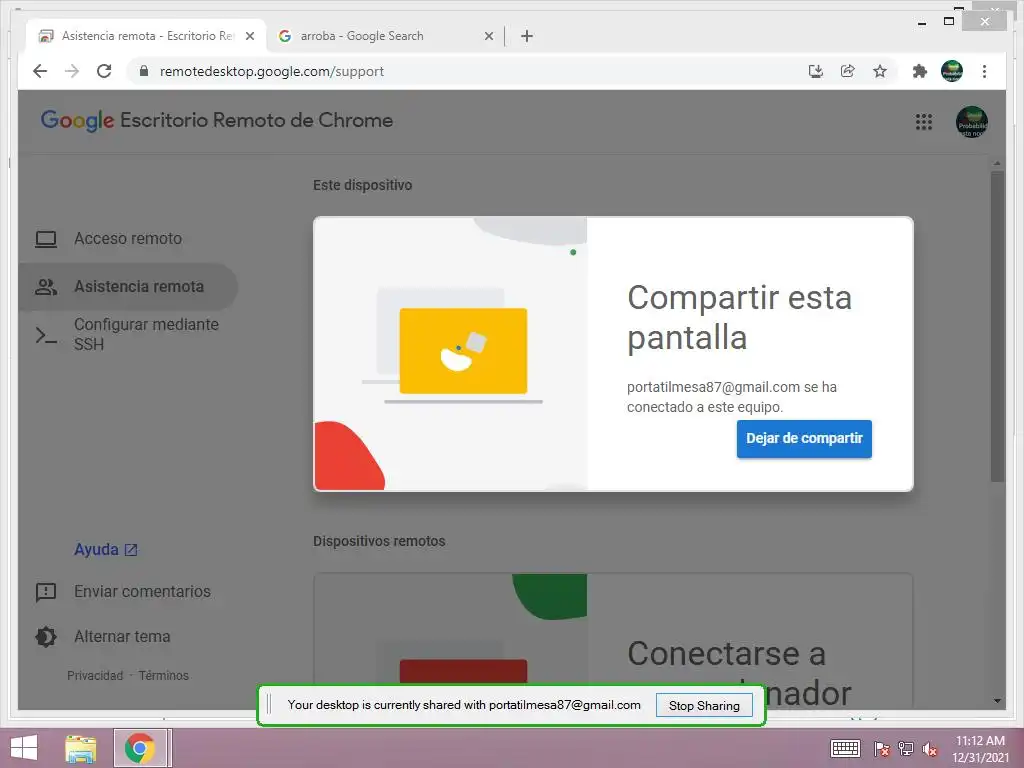
Task: Click the address bar URL
Action: 272,71
